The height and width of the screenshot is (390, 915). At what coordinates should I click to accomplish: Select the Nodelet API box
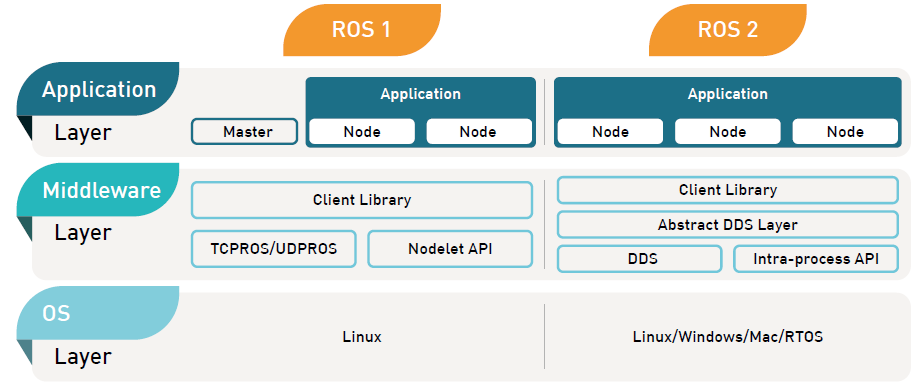(450, 249)
